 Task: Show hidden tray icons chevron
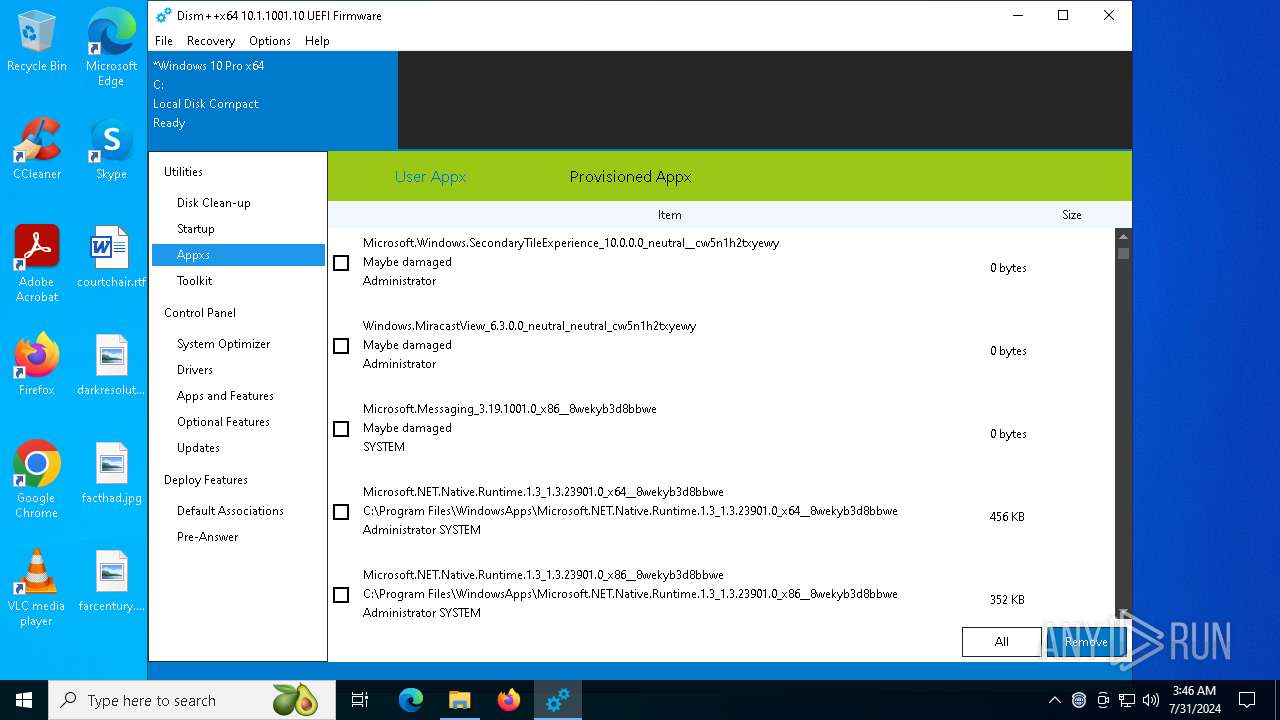click(x=1054, y=700)
